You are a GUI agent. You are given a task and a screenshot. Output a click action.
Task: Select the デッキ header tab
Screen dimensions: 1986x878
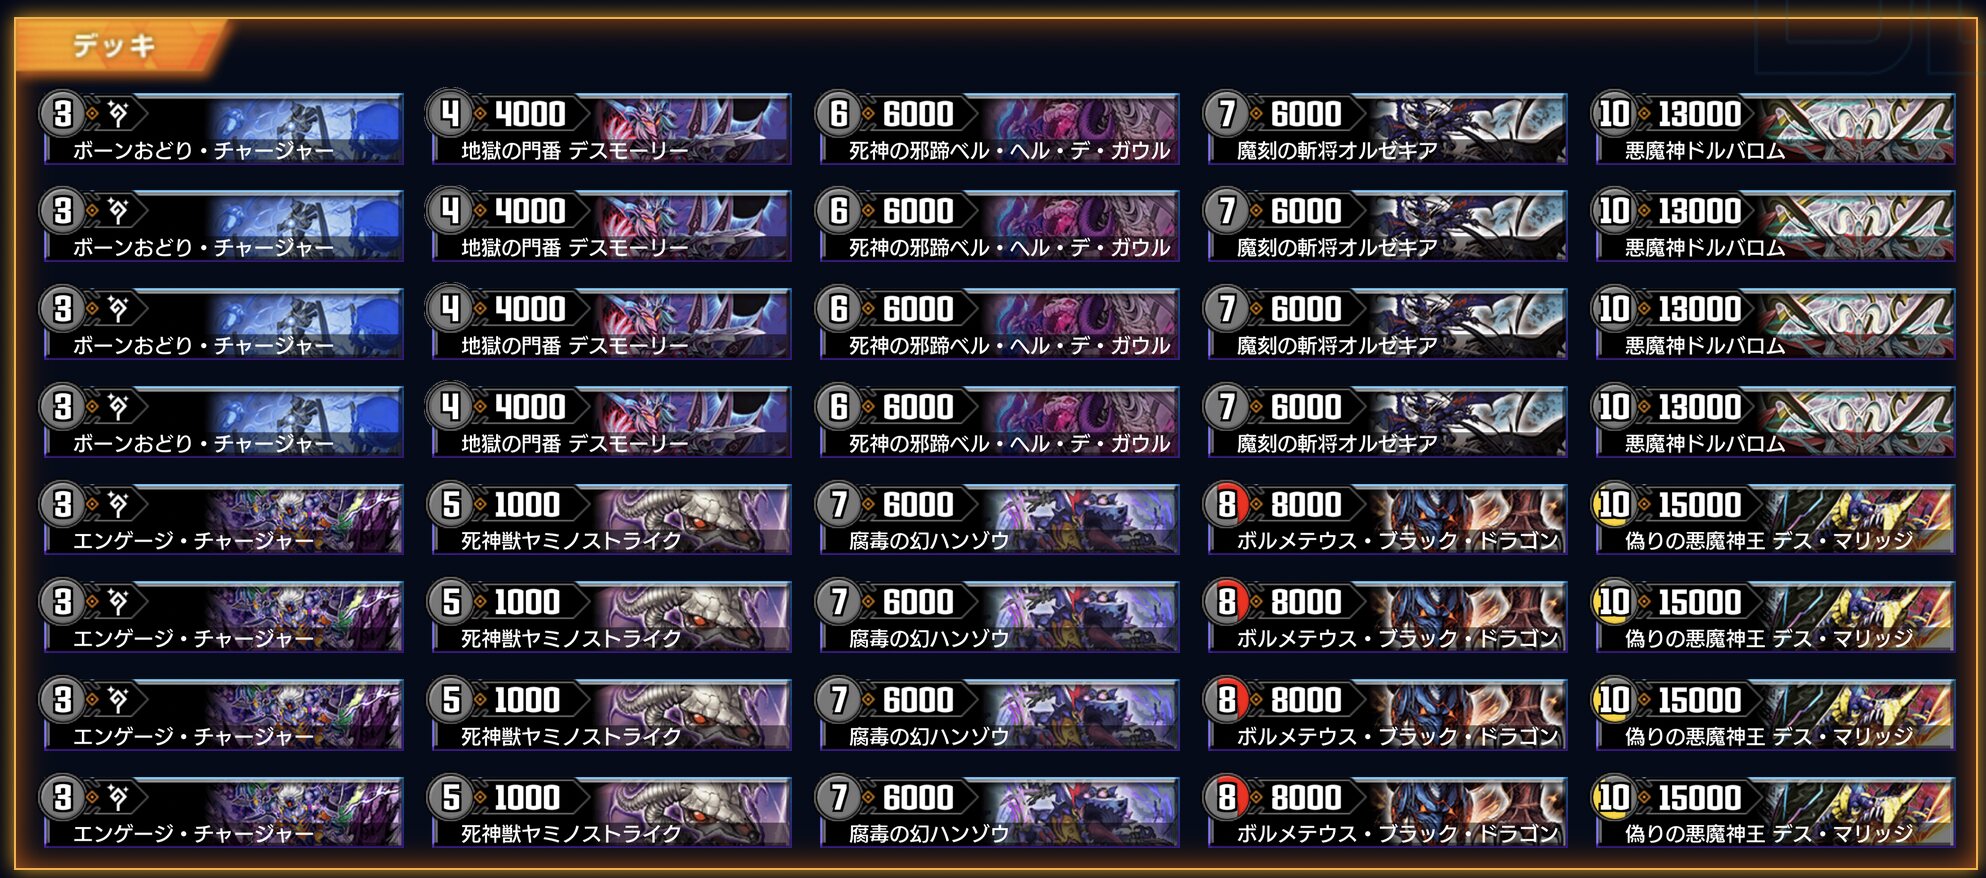tap(115, 45)
